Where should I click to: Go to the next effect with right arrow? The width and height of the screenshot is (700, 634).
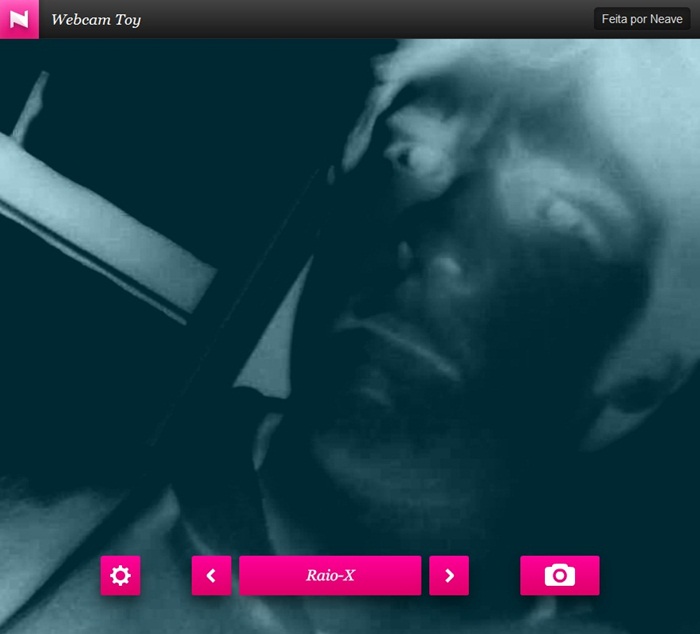point(449,575)
